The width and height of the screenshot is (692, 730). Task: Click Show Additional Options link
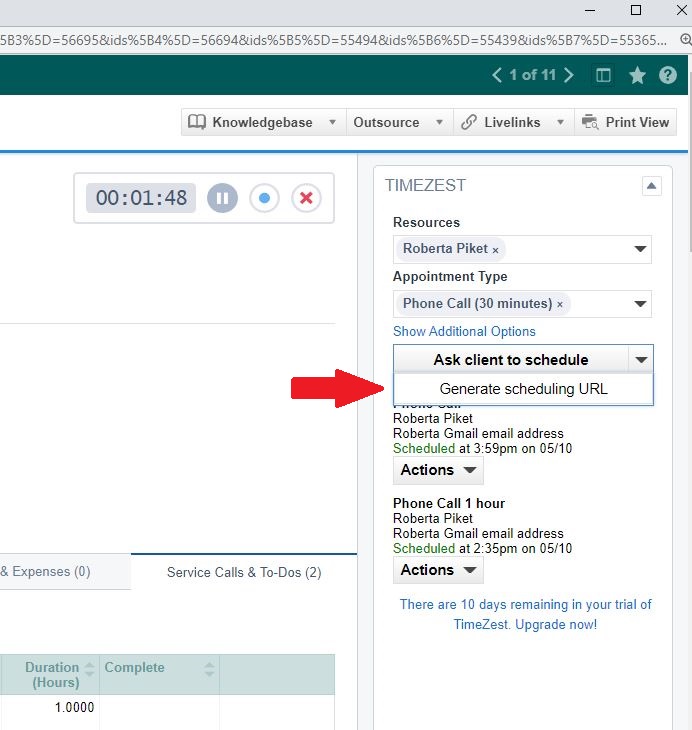[464, 331]
